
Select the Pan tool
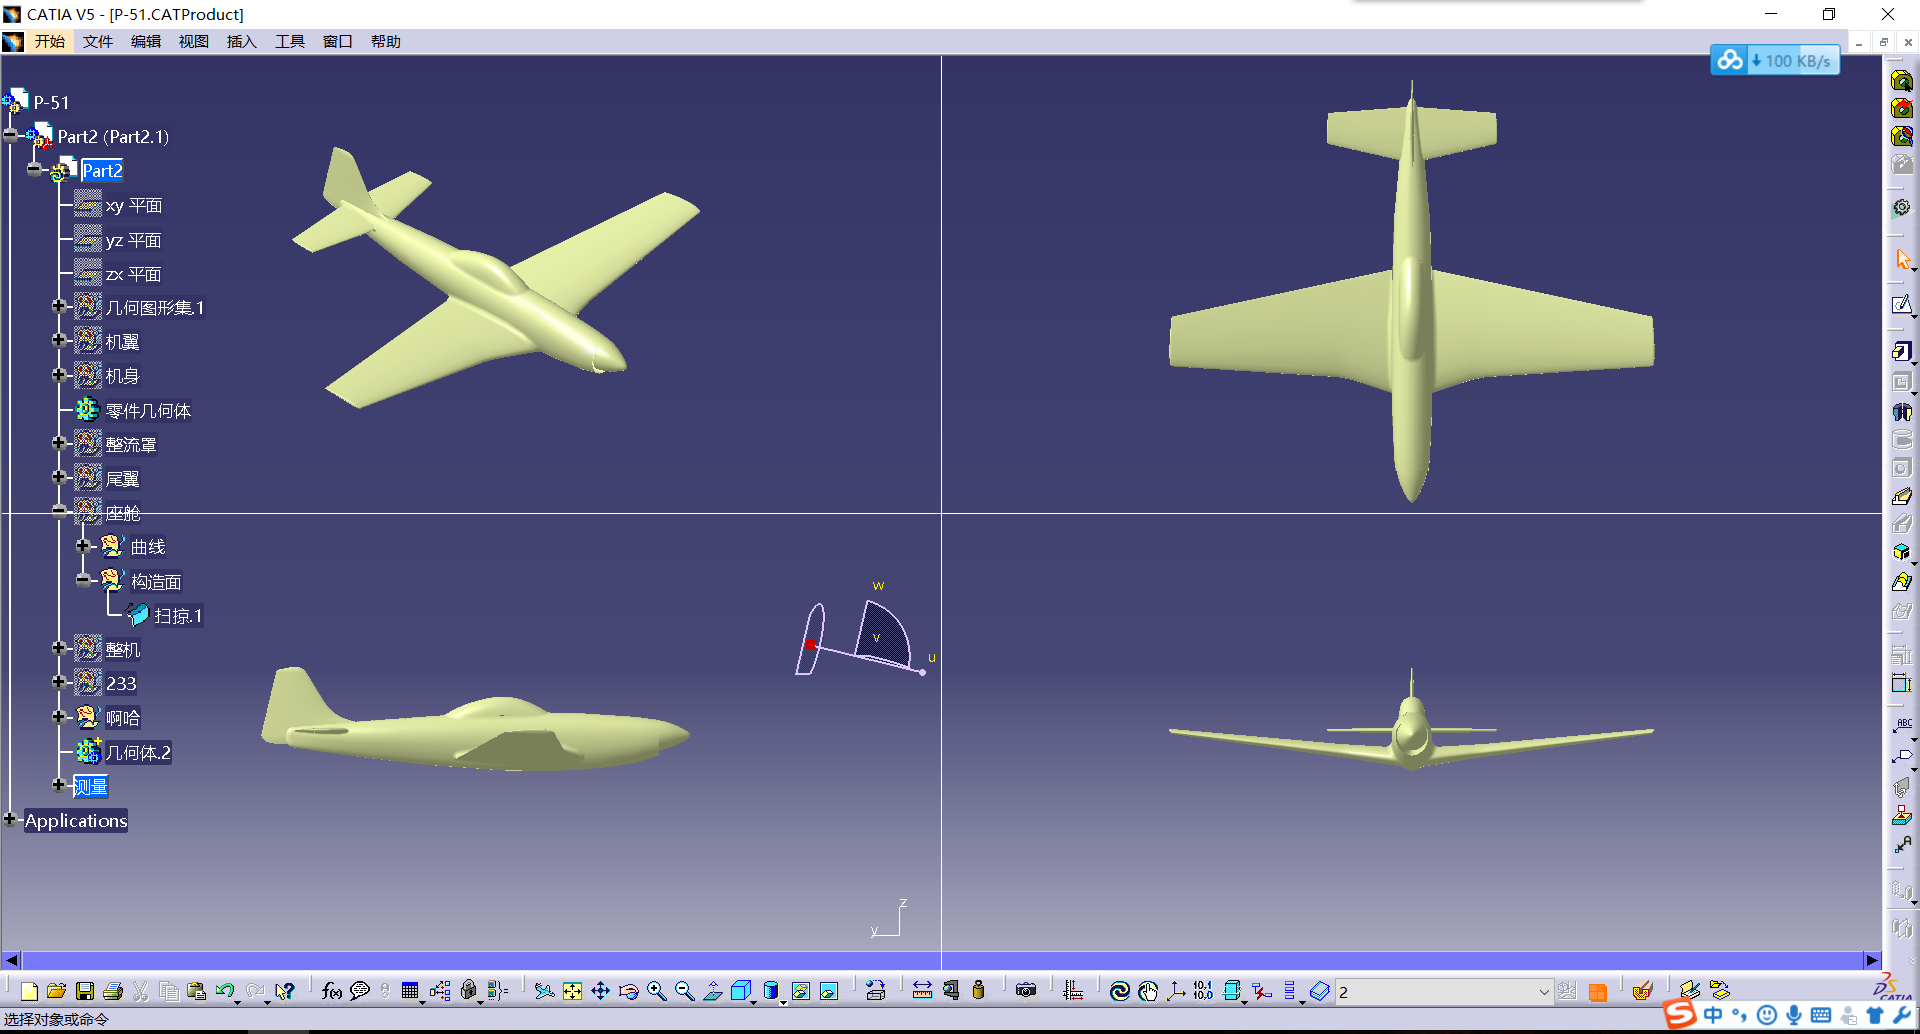click(600, 991)
